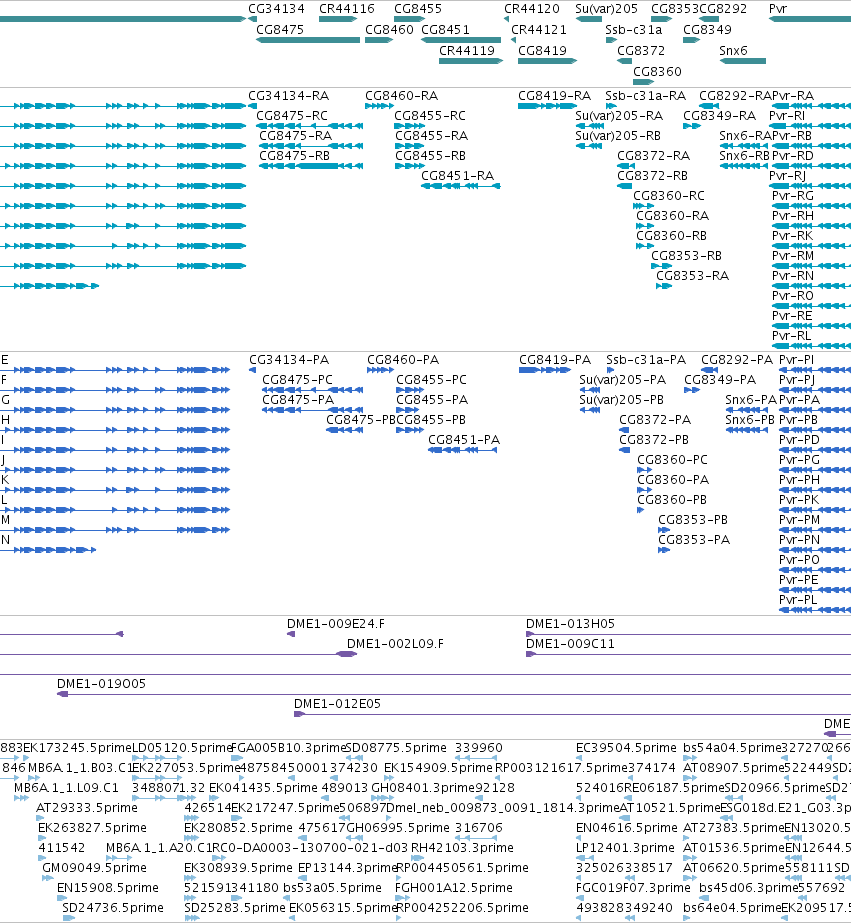Select the Snx6 gene label
The image size is (851, 923).
point(733,51)
